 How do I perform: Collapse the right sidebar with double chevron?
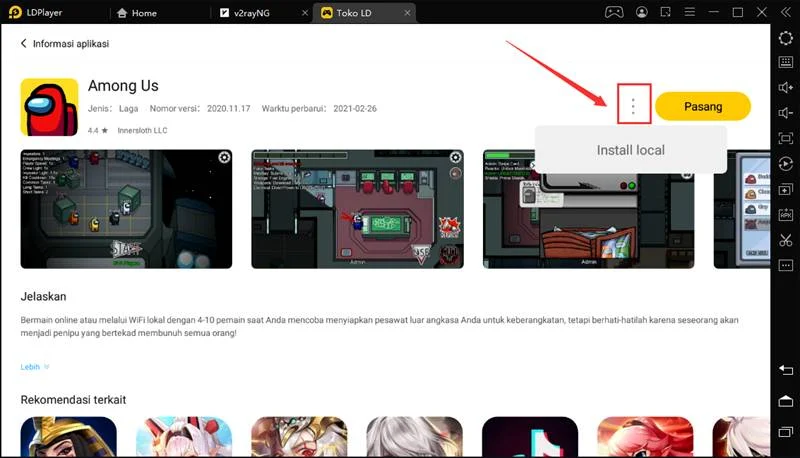click(x=786, y=12)
